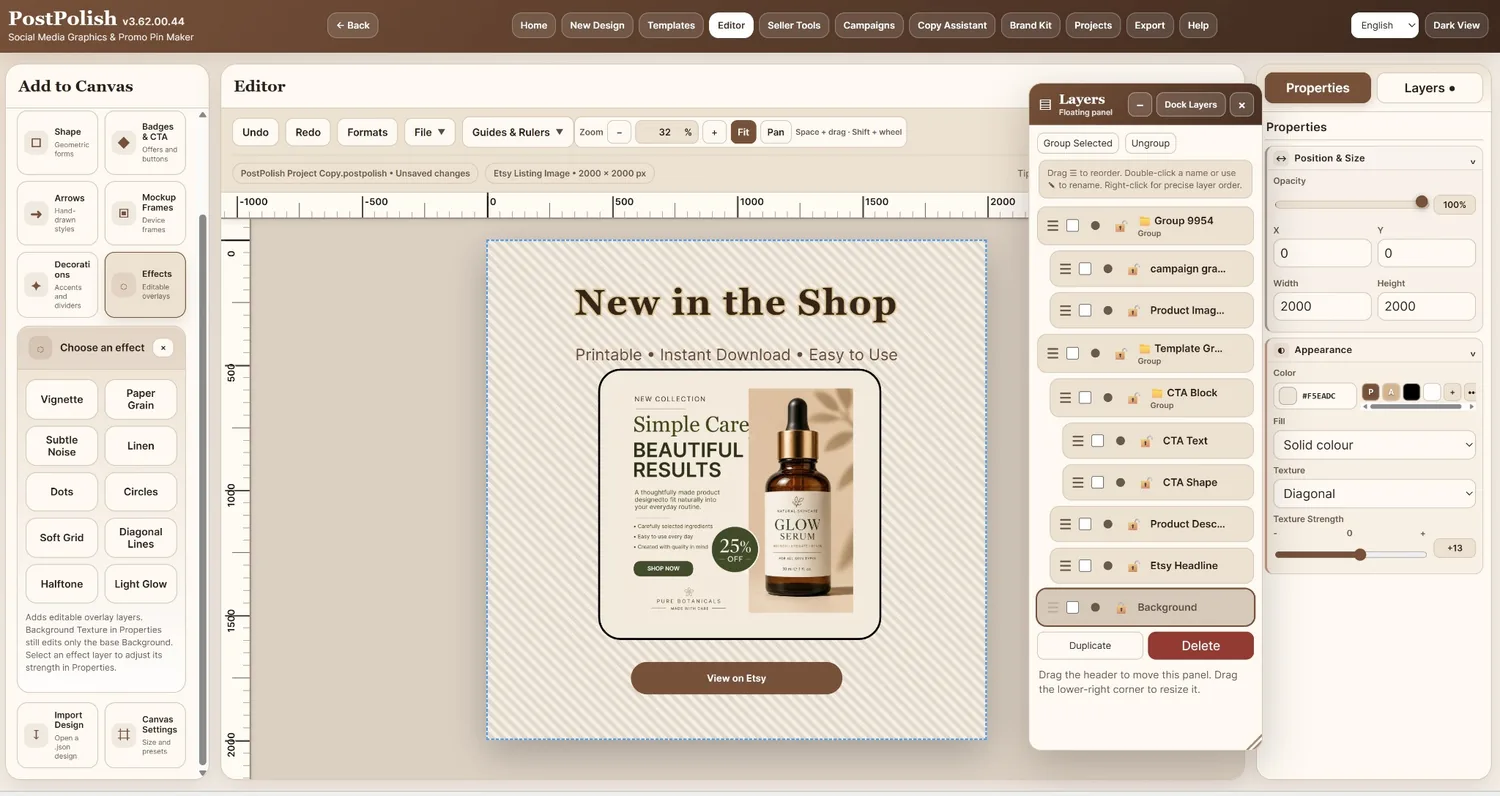Open the English language selector
1500x796 pixels.
click(x=1384, y=25)
